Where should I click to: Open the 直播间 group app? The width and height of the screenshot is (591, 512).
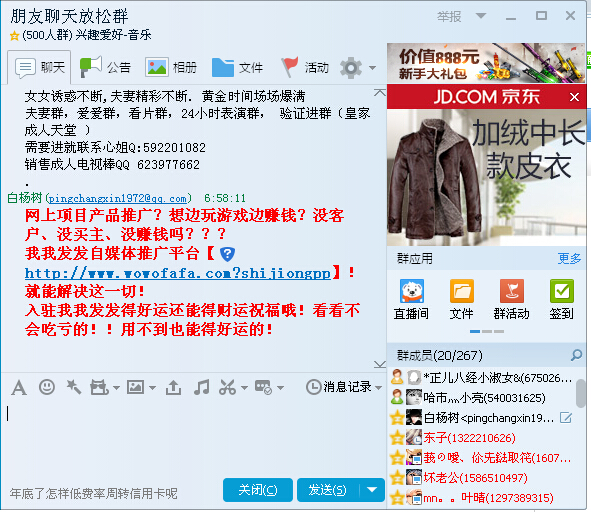[412, 299]
